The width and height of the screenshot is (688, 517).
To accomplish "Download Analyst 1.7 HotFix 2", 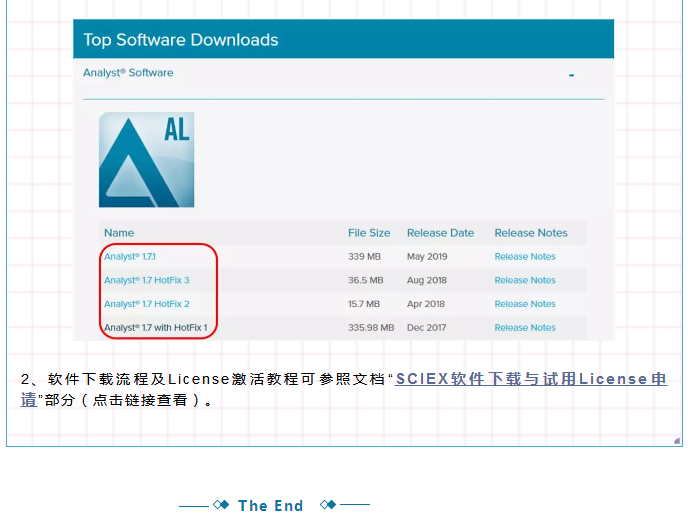I will 147,304.
